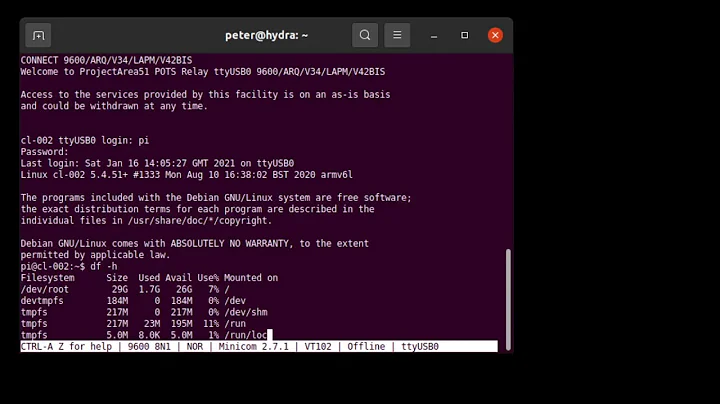Click '9600 8N1' in the status bar
720x404 pixels.
tap(149, 347)
